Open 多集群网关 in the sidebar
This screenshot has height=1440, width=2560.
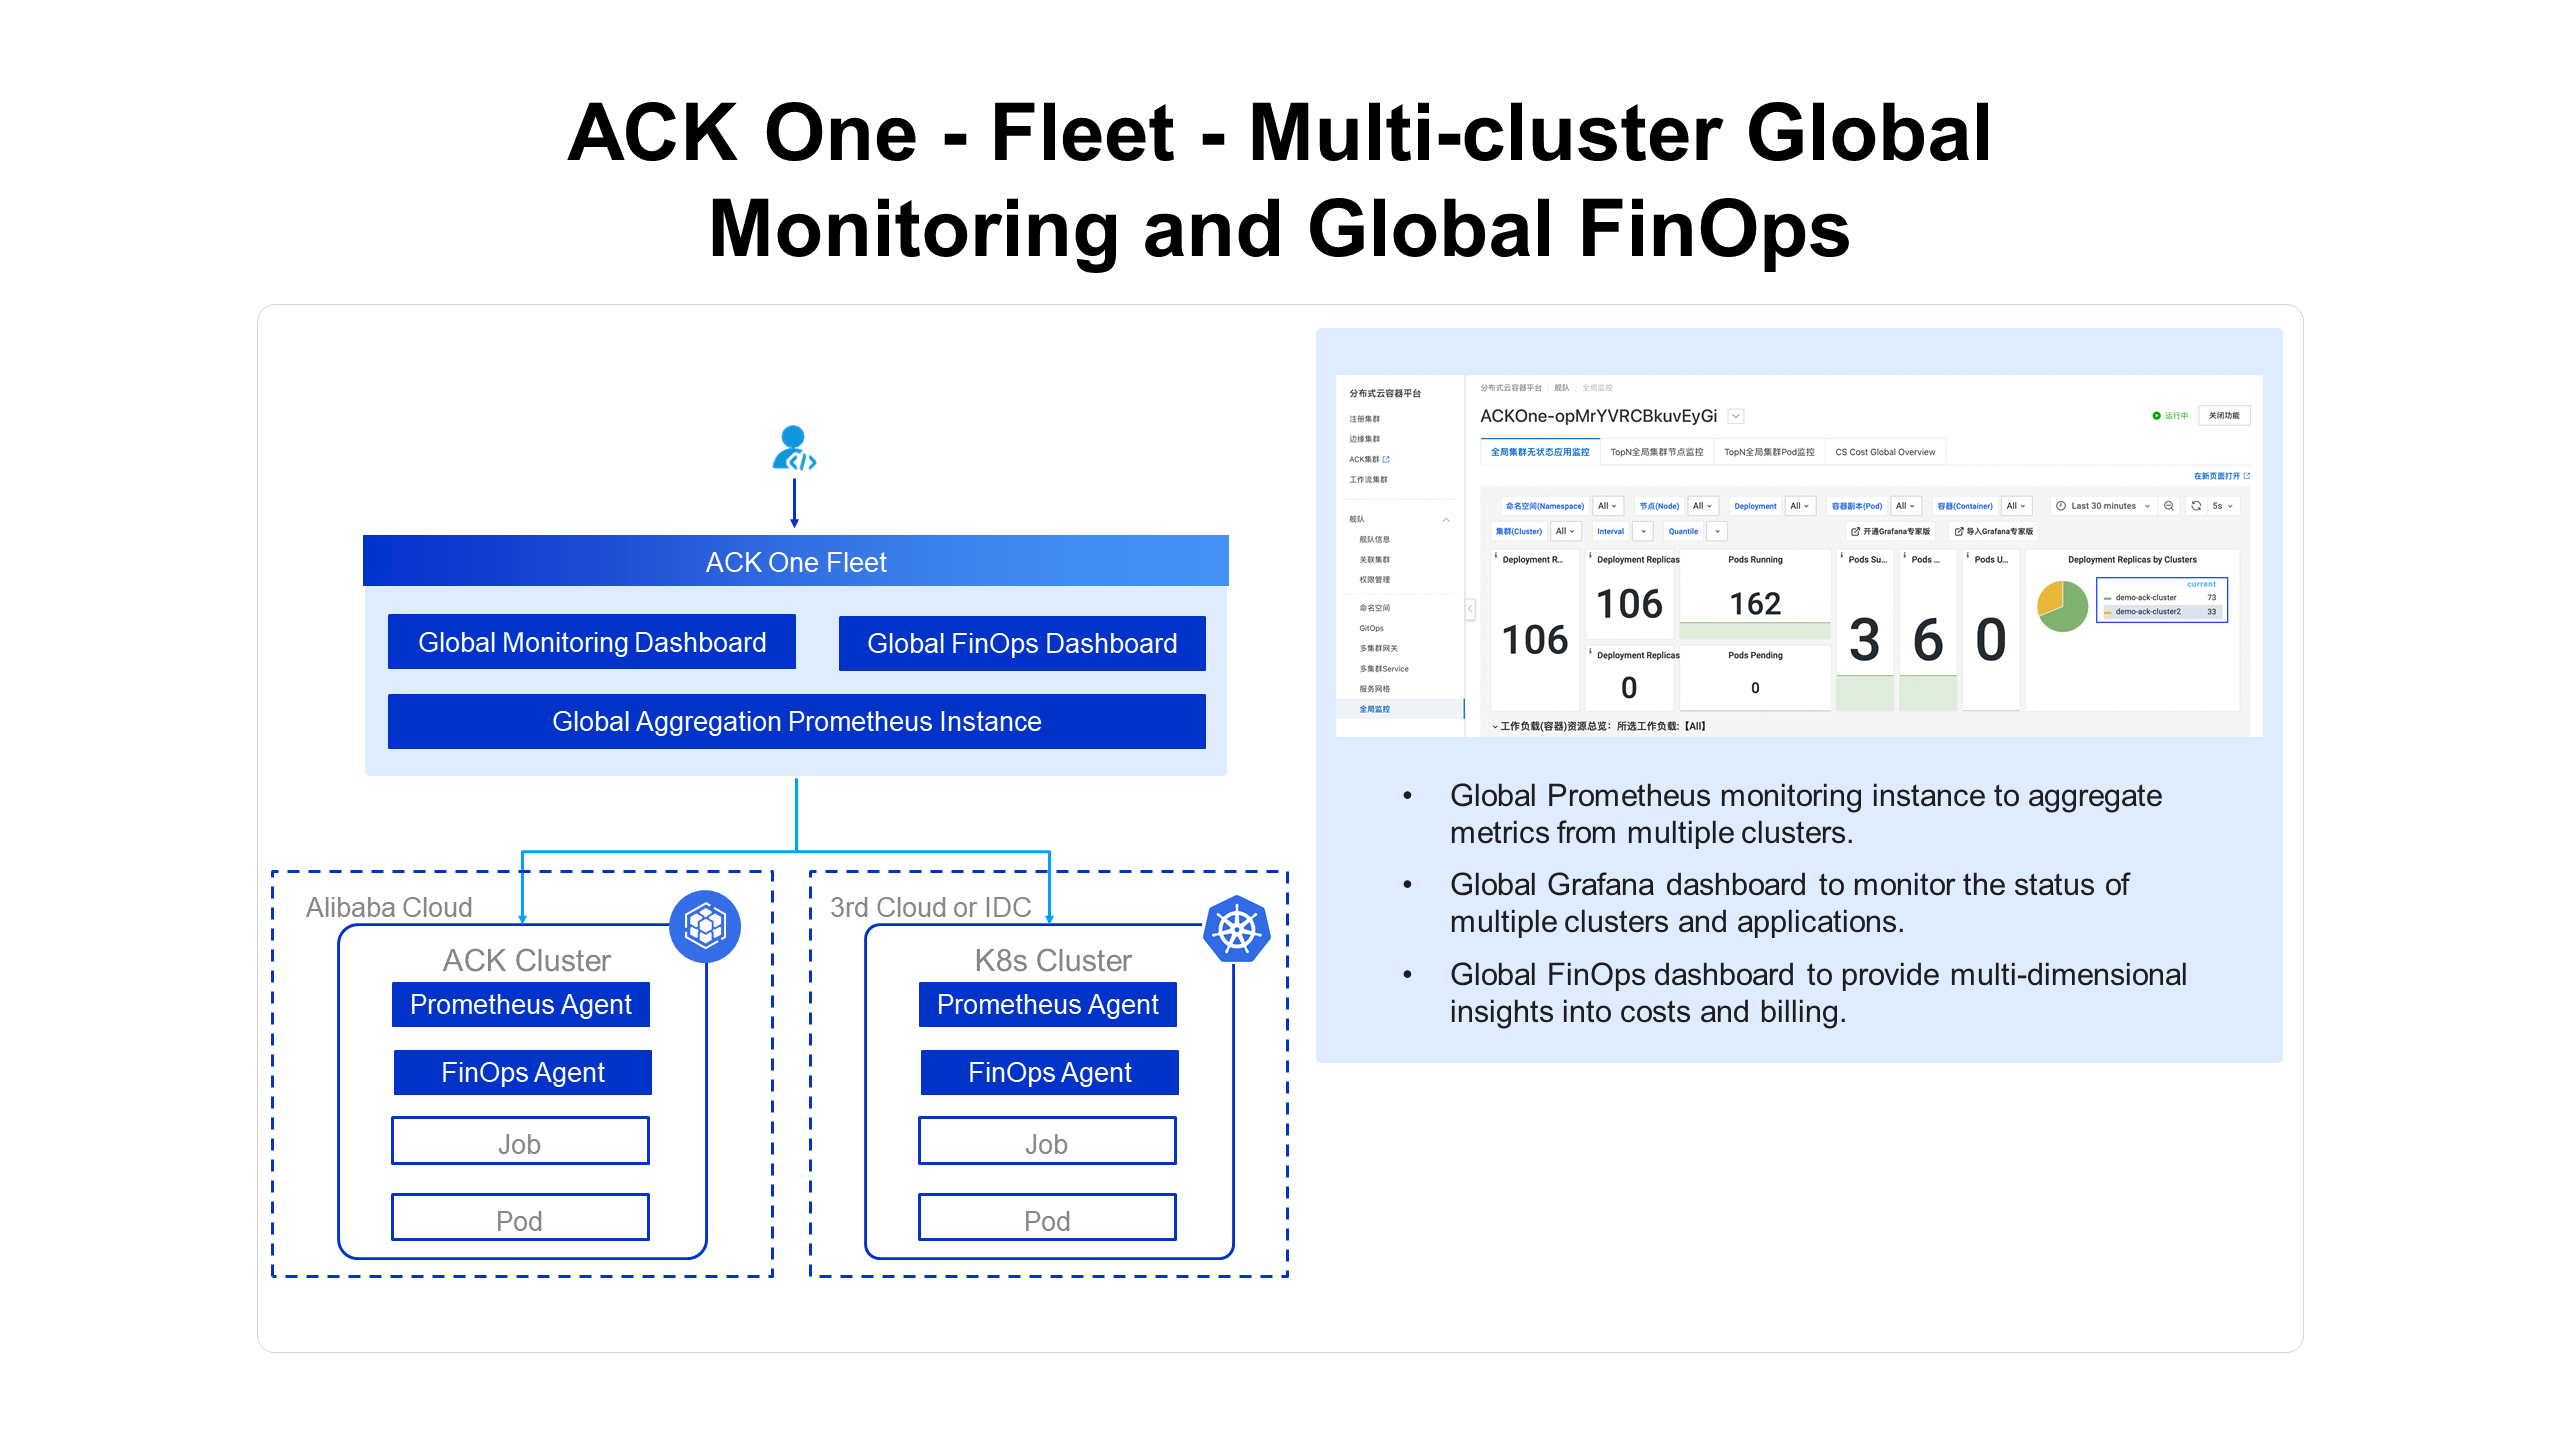[x=1378, y=649]
